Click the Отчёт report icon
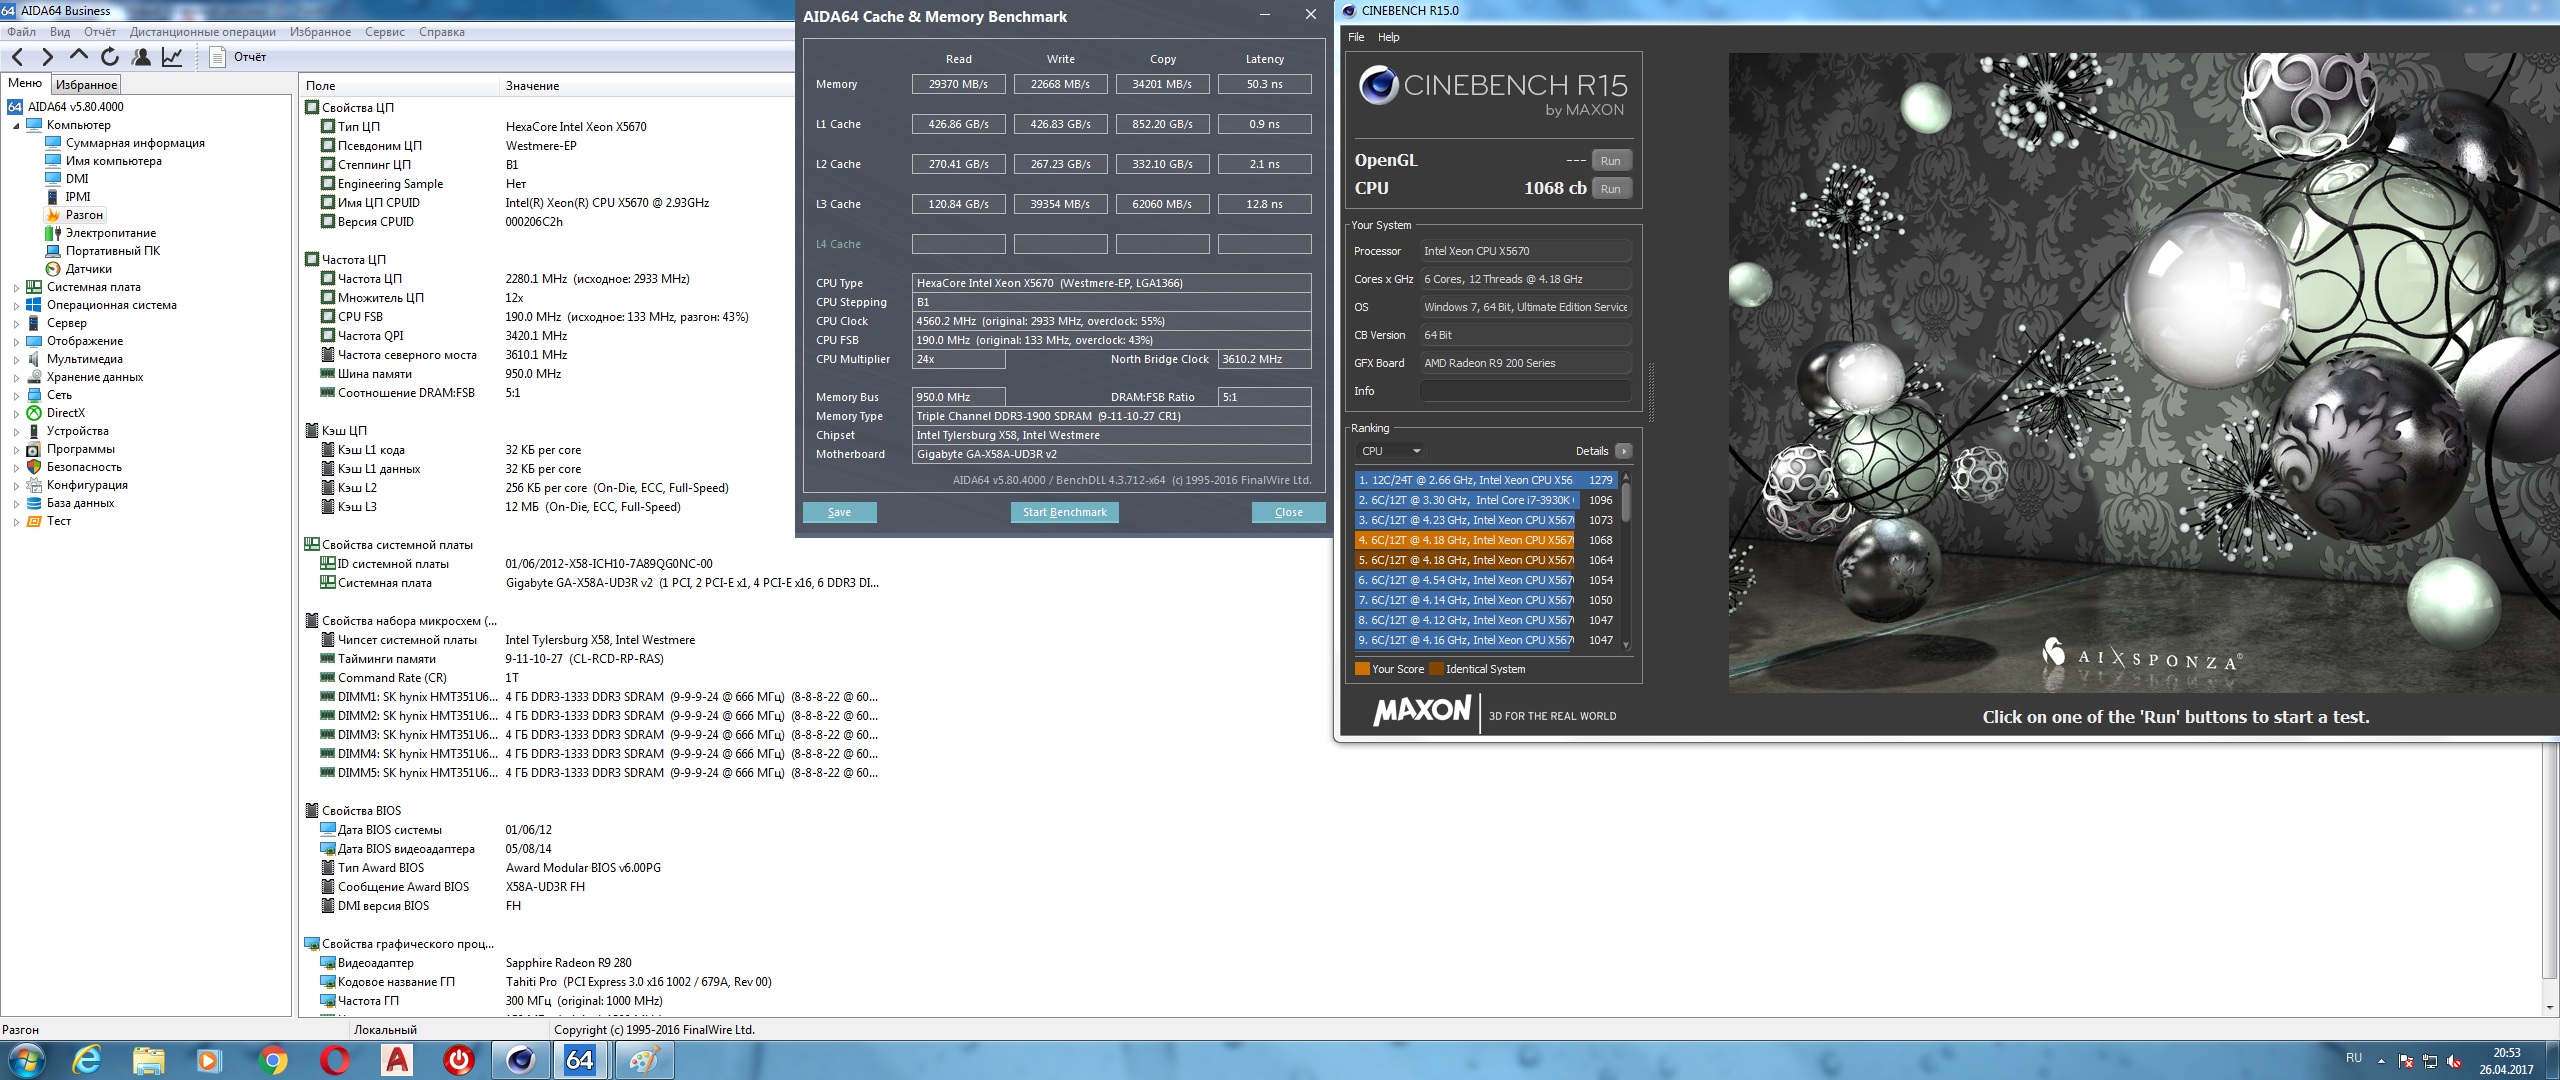The width and height of the screenshot is (2560, 1080). pos(218,57)
